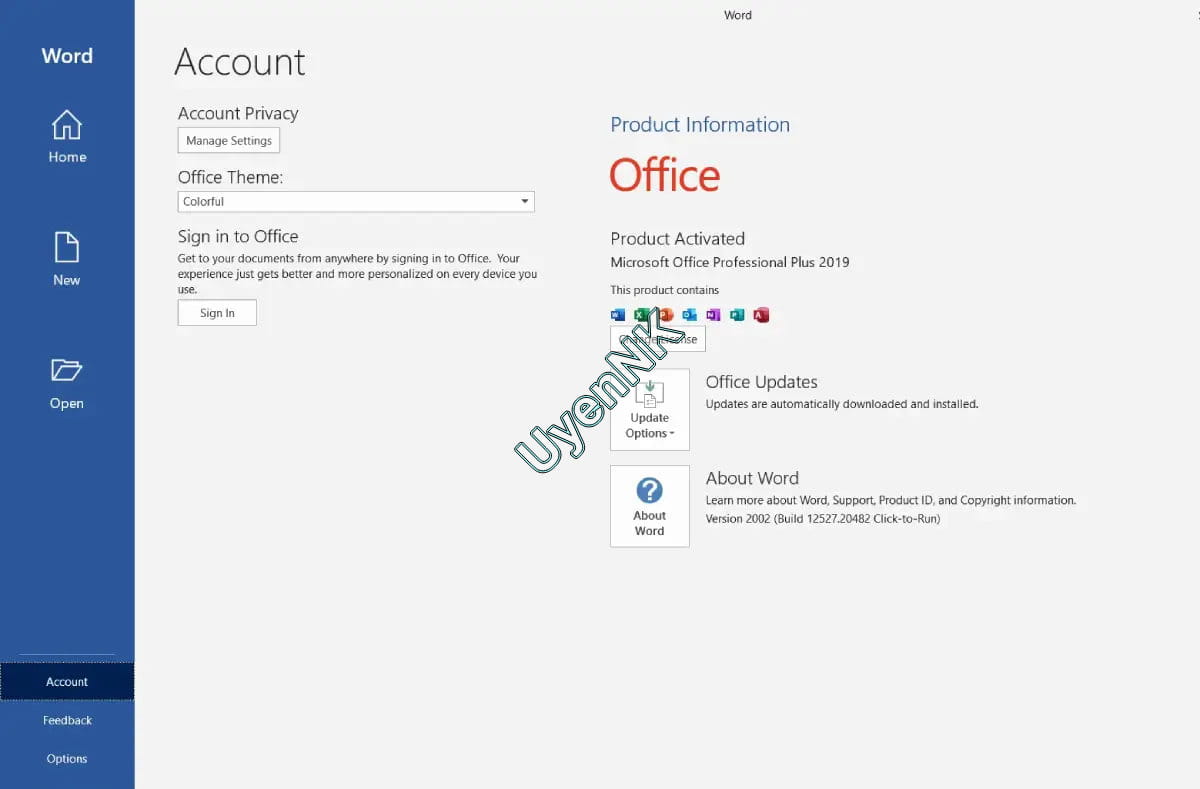1200x789 pixels.
Task: Click the Sign In button
Action: click(217, 313)
